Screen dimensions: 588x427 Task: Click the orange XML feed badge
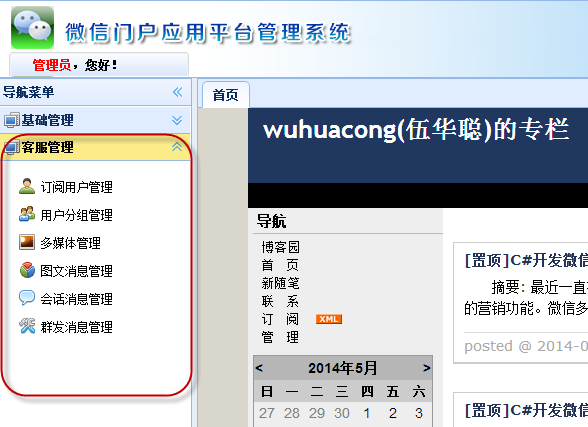(x=329, y=319)
